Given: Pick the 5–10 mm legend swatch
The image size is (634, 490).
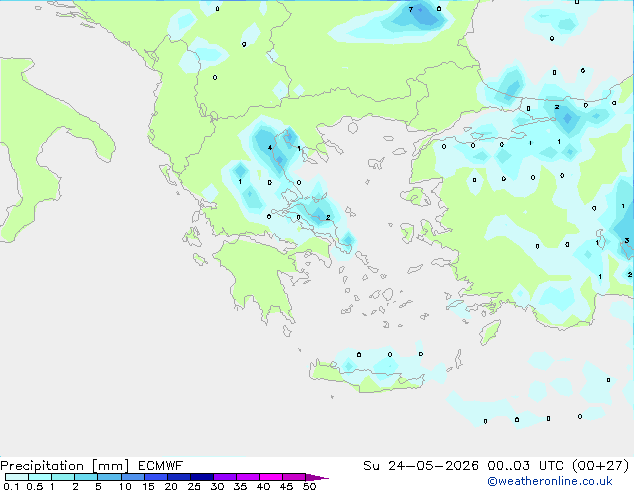Looking at the screenshot, I should click(x=109, y=477).
